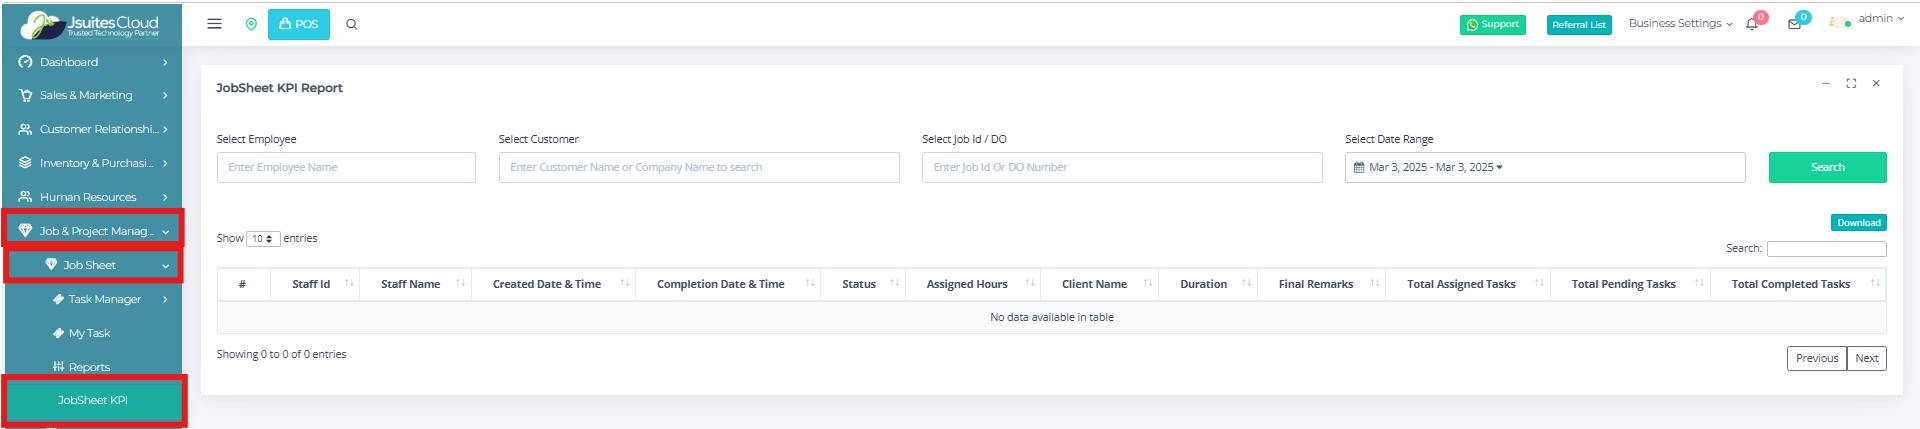Viewport: 1920px width, 429px height.
Task: Click the fullscreen expand icon on report card
Action: (x=1851, y=84)
